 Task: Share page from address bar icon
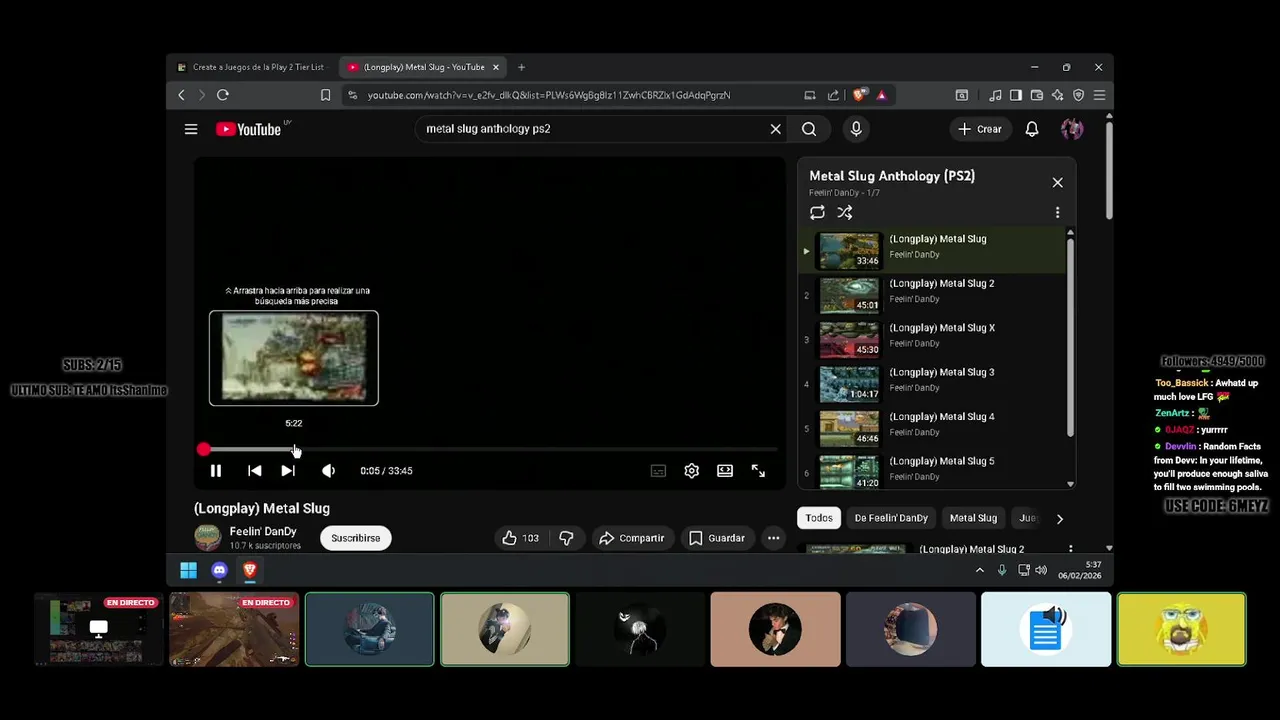(x=833, y=95)
